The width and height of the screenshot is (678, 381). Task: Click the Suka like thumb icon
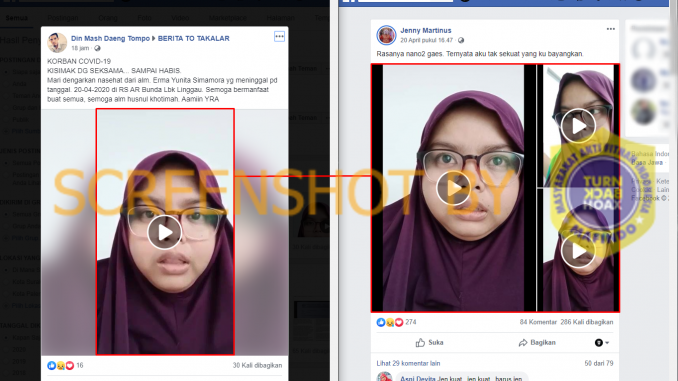click(420, 343)
